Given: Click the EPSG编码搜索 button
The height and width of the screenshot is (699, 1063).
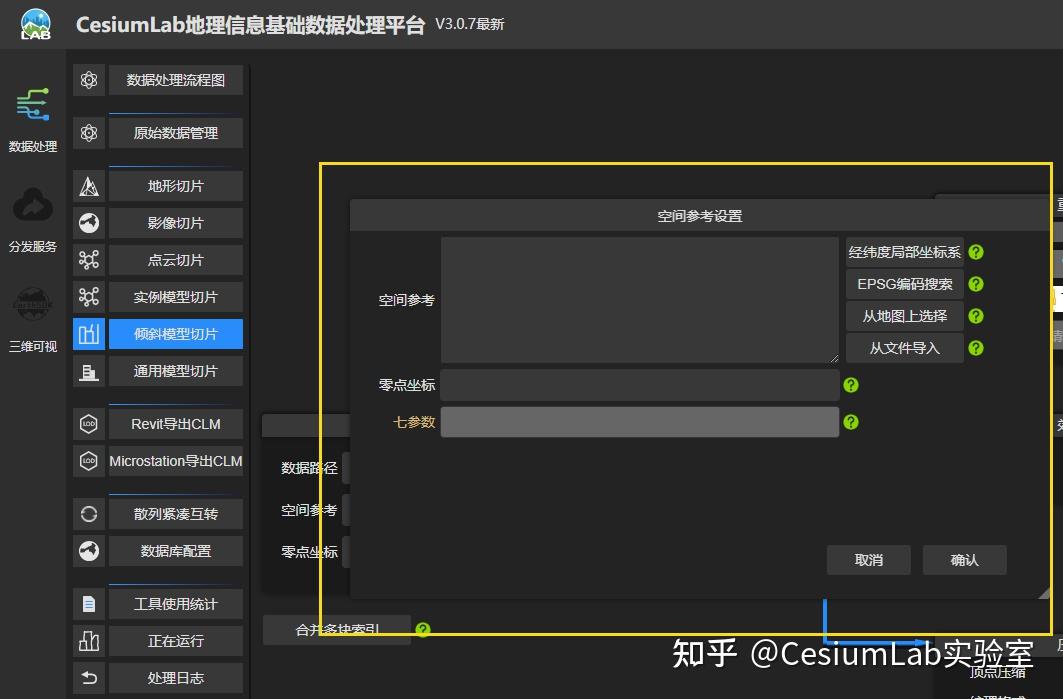Looking at the screenshot, I should point(903,283).
